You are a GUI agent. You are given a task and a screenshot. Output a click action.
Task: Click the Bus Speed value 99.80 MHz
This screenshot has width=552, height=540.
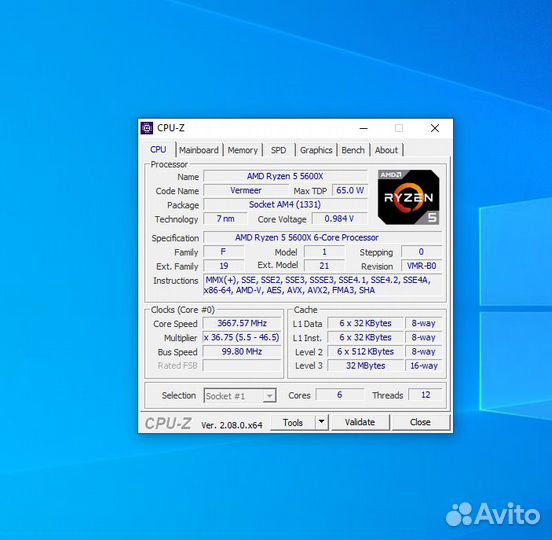(x=242, y=351)
